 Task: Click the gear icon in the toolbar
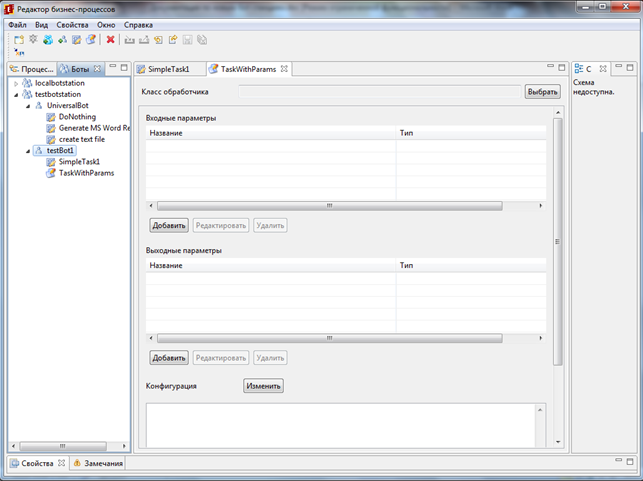click(x=33, y=40)
